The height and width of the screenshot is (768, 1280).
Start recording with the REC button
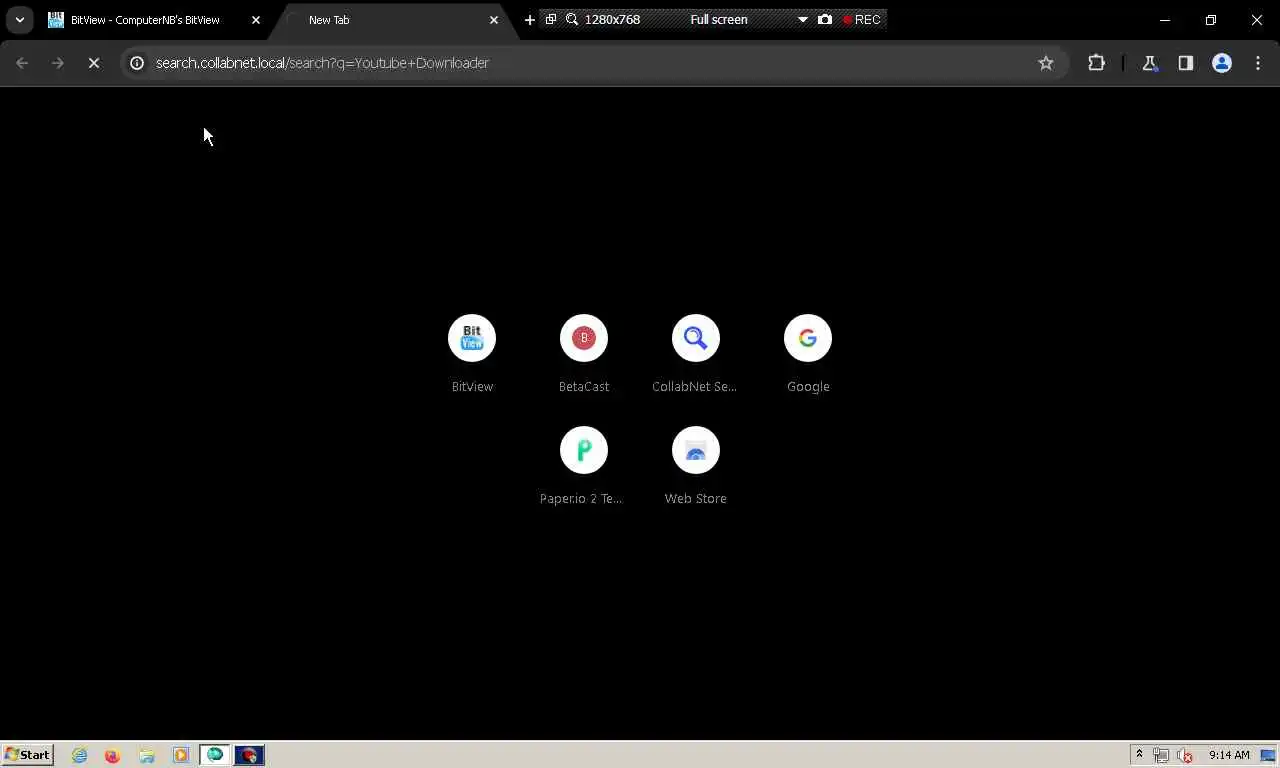tap(862, 19)
